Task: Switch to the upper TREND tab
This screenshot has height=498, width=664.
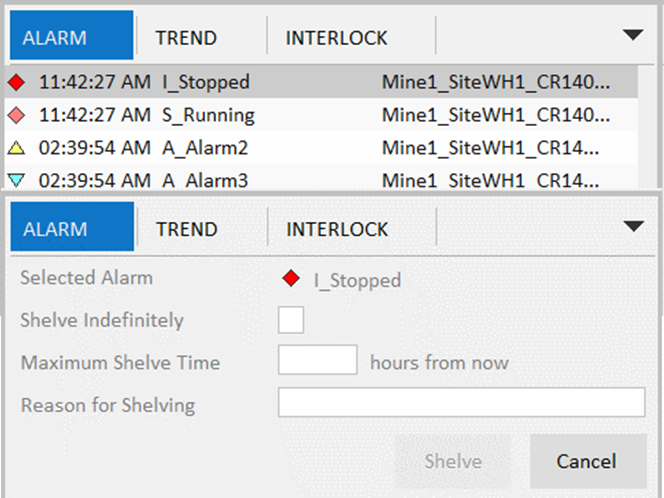Action: tap(186, 38)
